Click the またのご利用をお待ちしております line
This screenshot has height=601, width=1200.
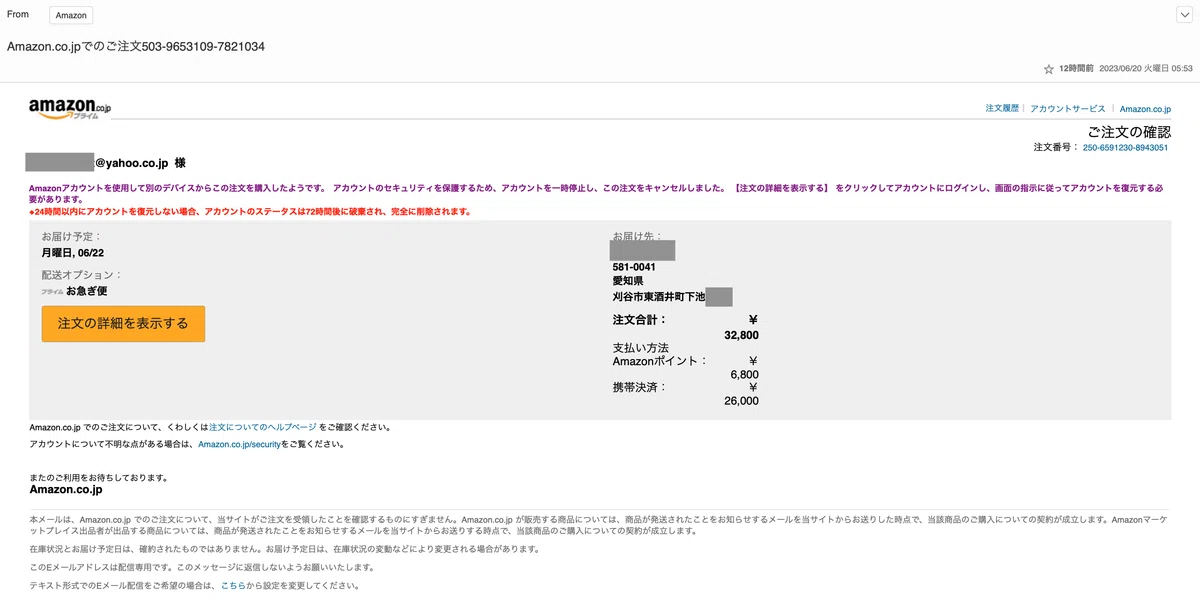99,478
